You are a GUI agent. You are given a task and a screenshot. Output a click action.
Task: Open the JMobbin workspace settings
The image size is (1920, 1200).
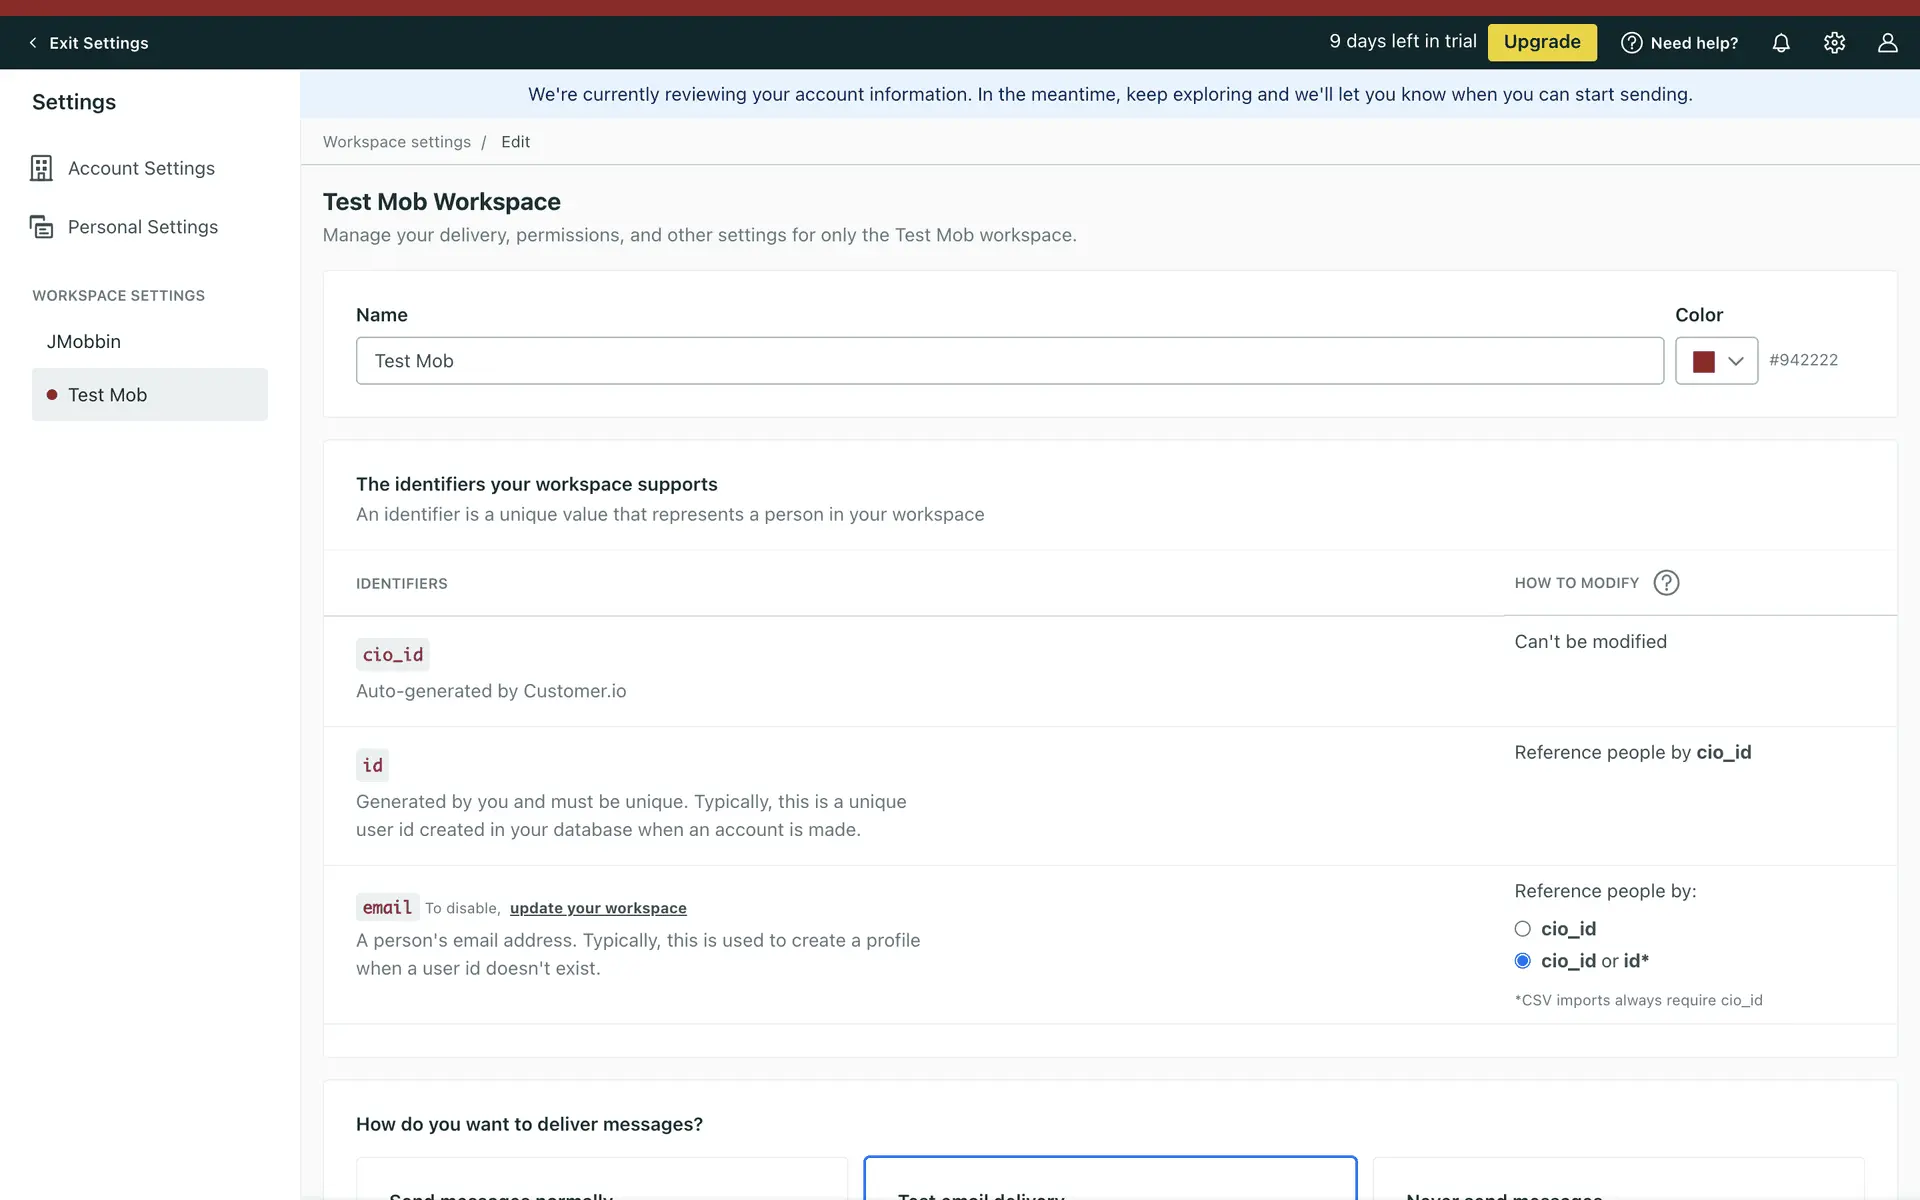pos(84,342)
